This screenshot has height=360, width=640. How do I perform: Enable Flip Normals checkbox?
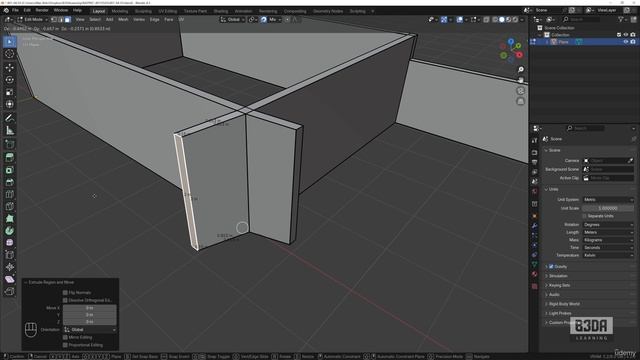click(x=65, y=293)
